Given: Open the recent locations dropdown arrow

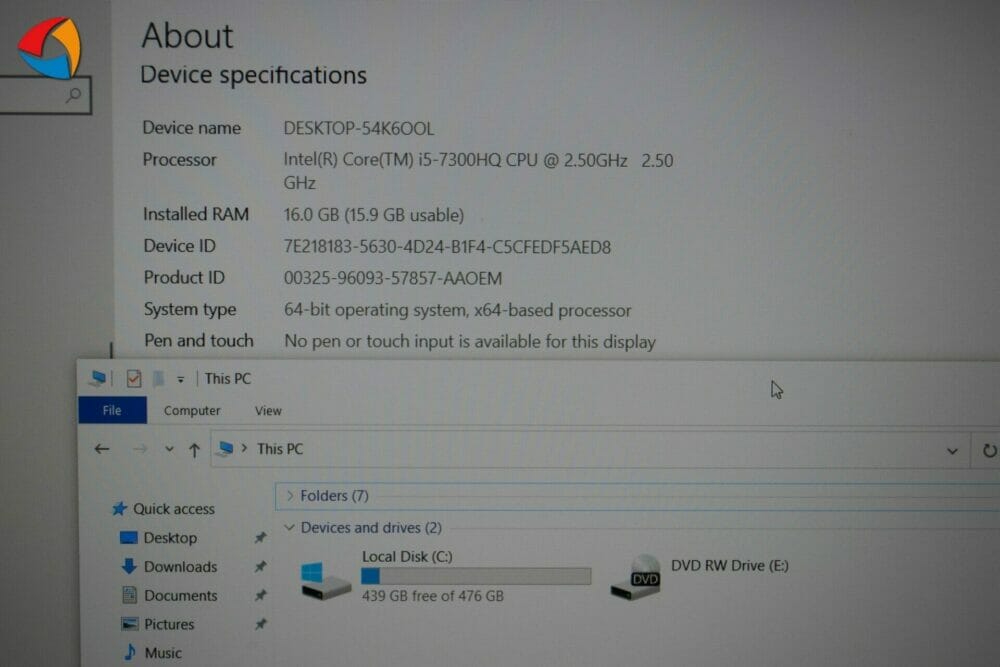Looking at the screenshot, I should click(169, 449).
